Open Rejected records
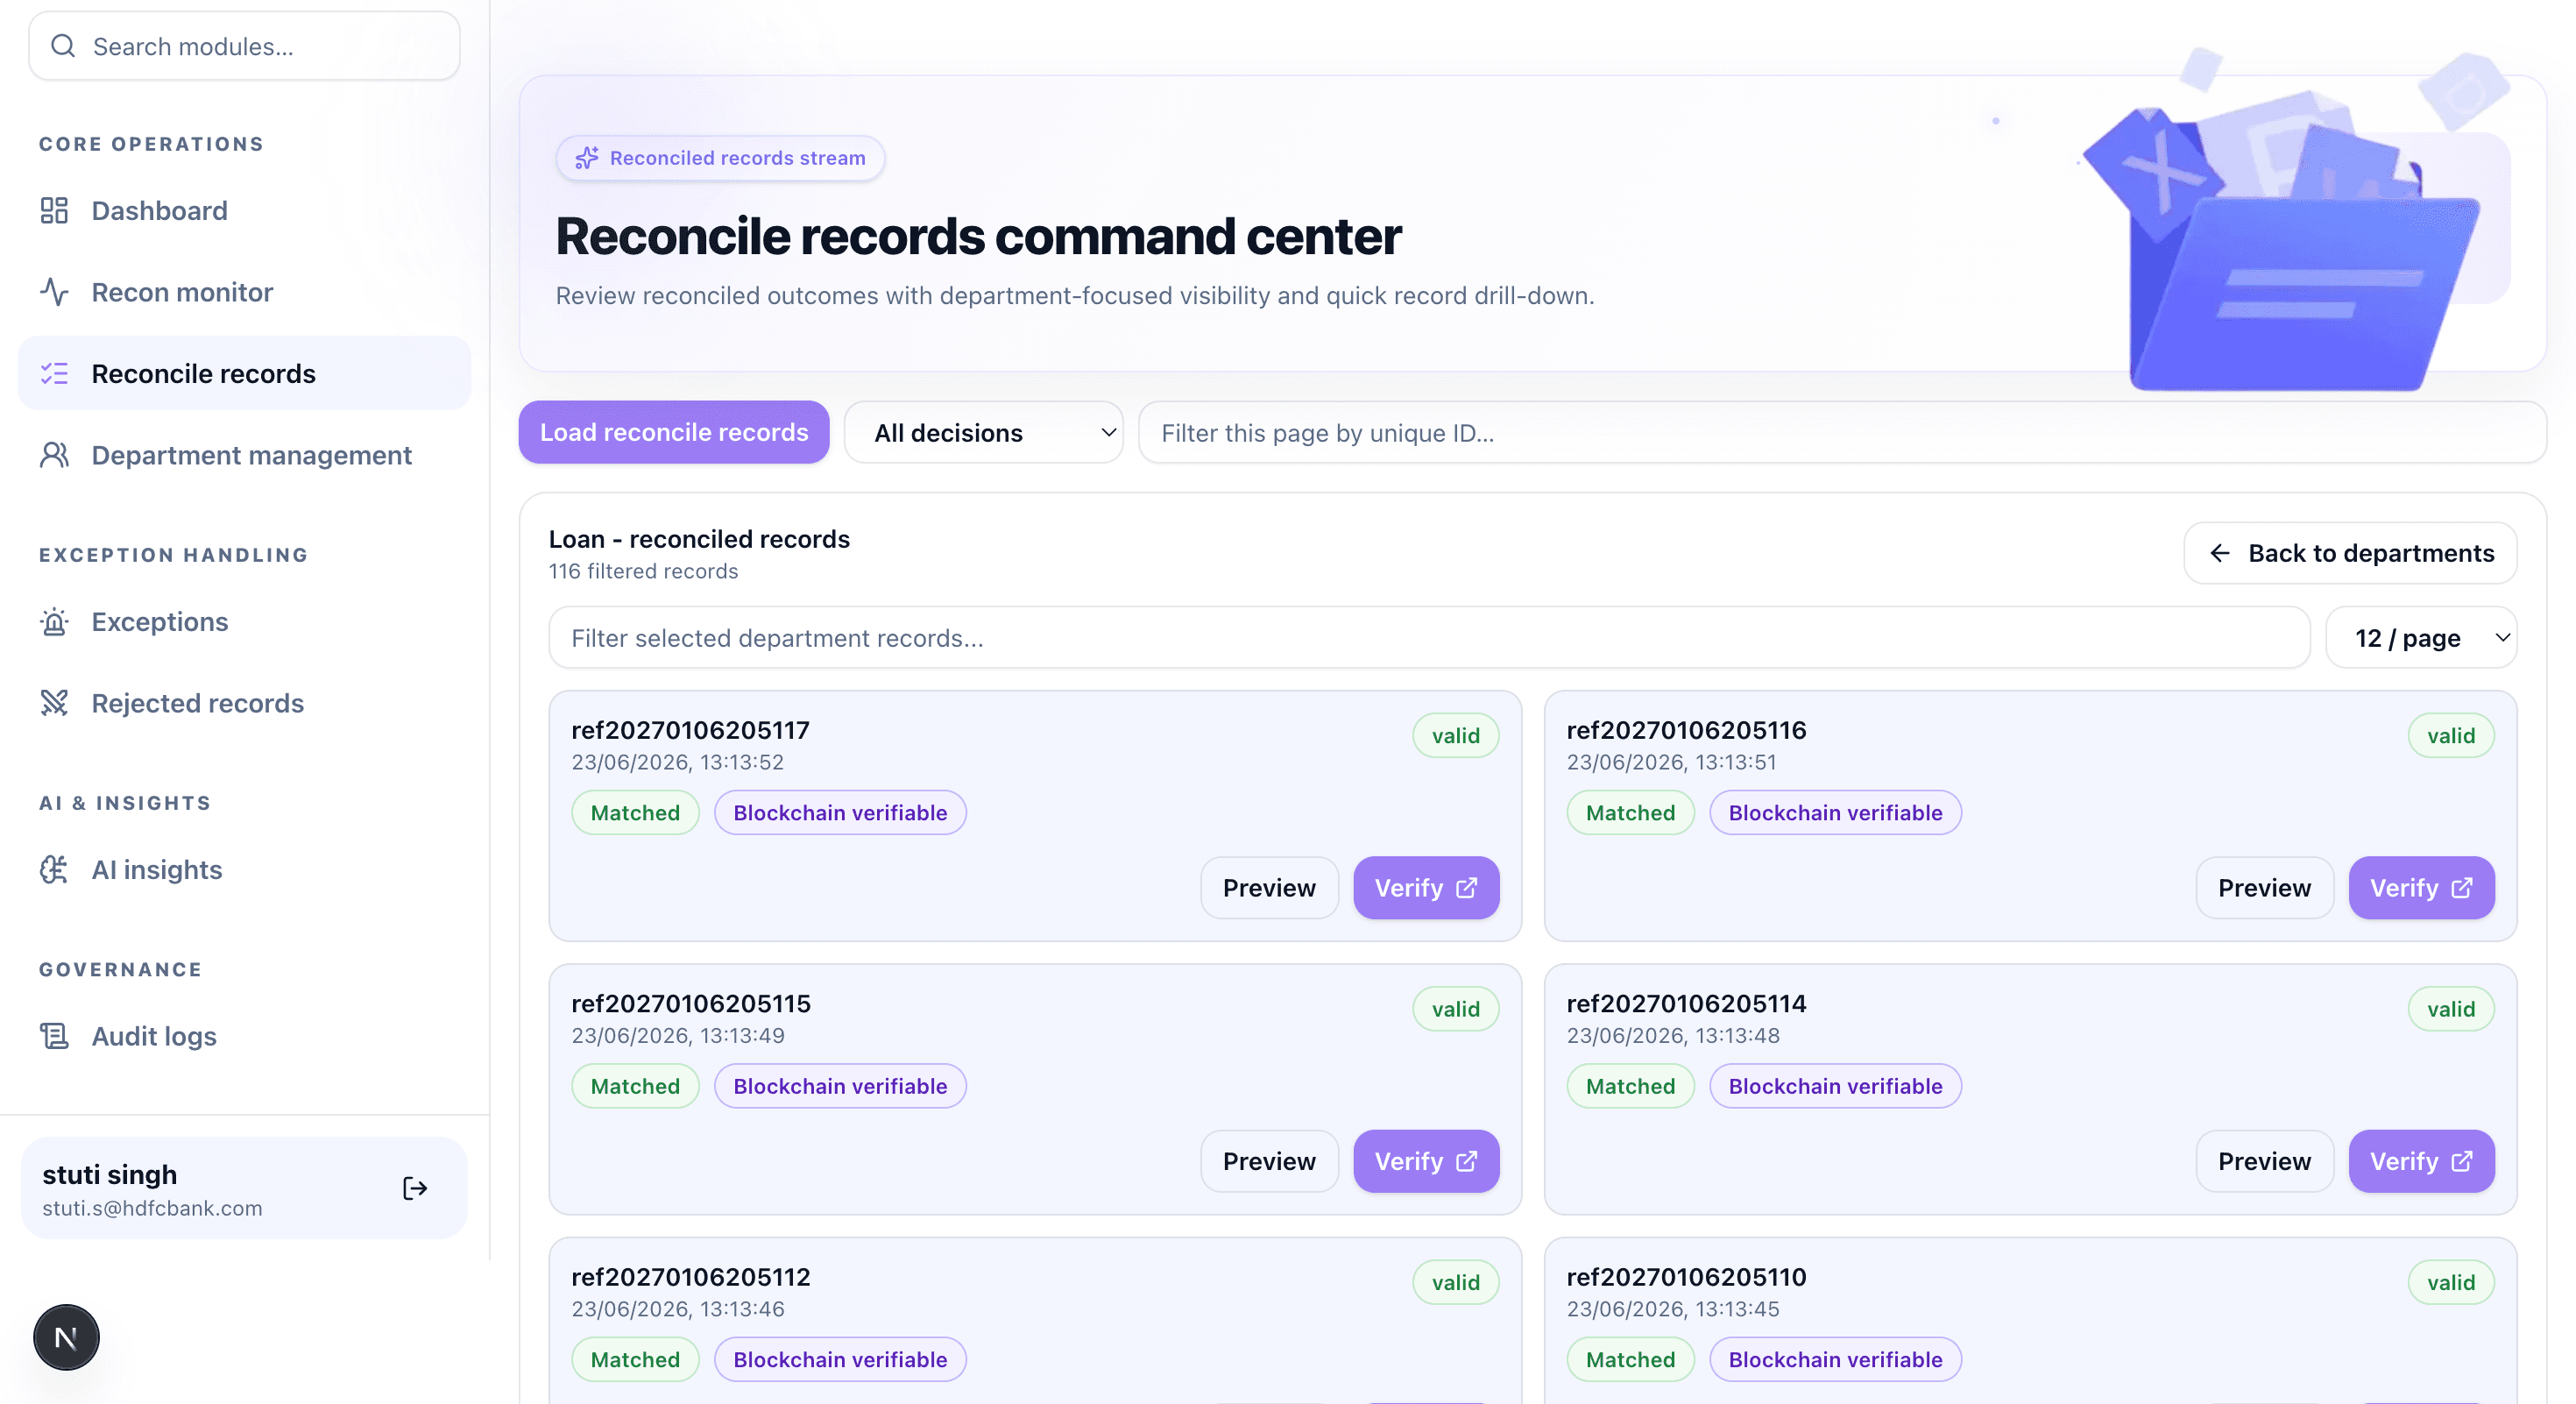This screenshot has height=1404, width=2576. point(244,703)
